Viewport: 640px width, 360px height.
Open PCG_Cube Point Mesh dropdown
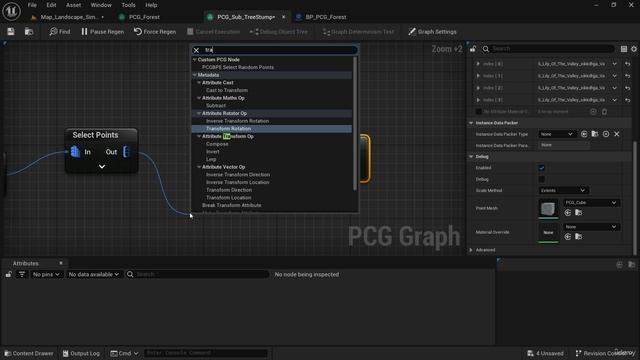(591, 202)
